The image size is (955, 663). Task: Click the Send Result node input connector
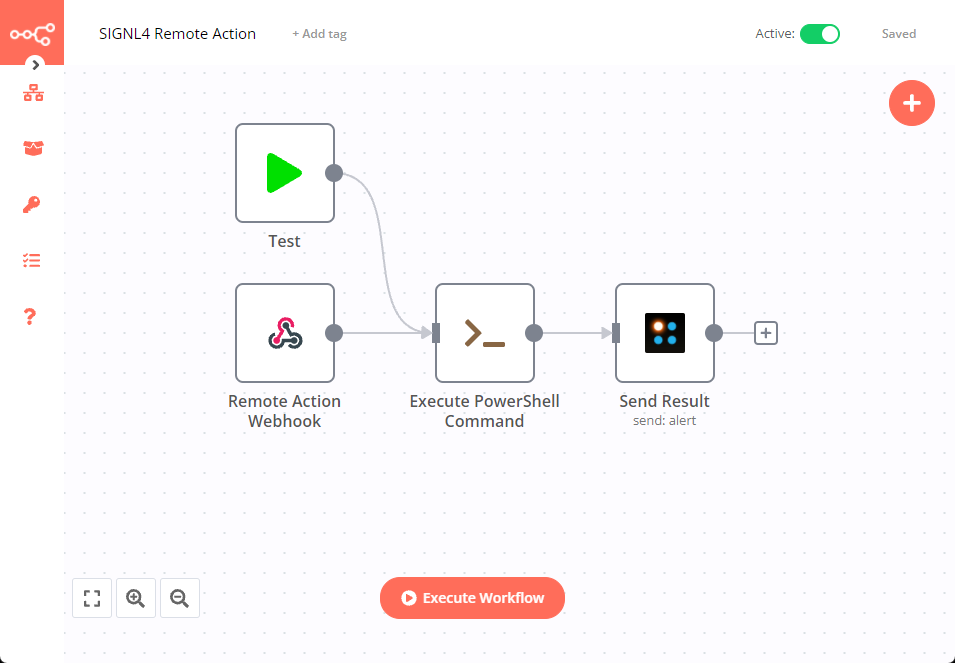point(616,333)
